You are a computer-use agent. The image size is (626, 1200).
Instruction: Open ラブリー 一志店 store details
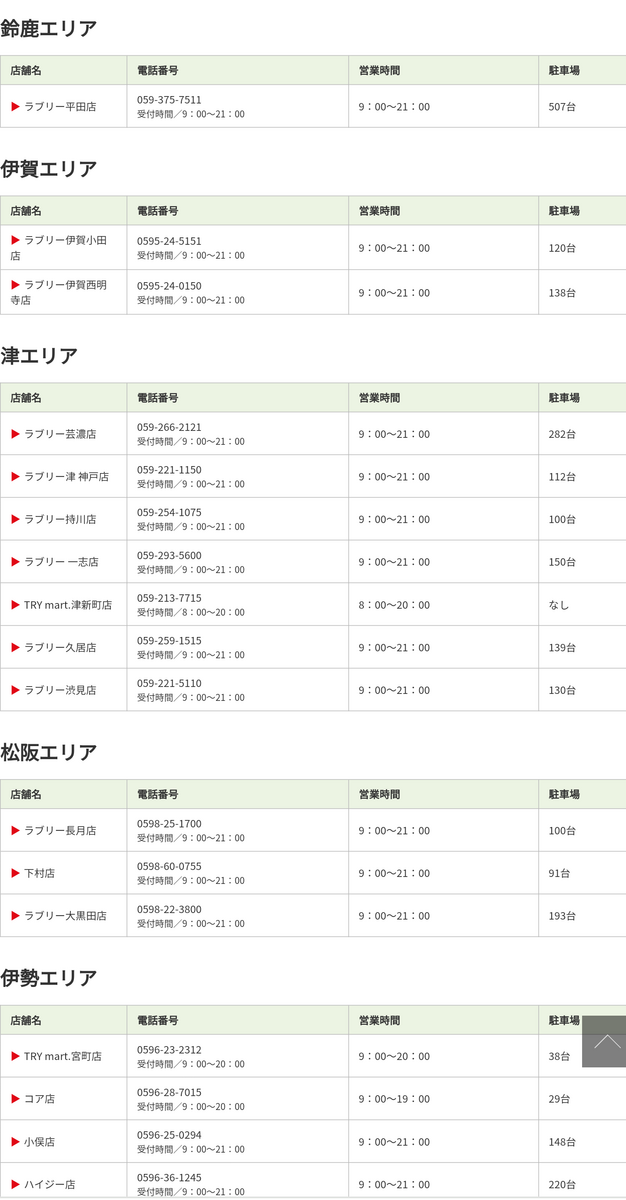click(61, 562)
